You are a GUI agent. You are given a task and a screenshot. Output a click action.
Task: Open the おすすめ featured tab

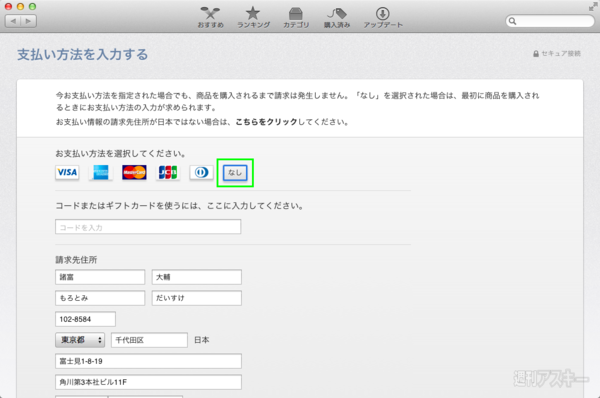(210, 18)
